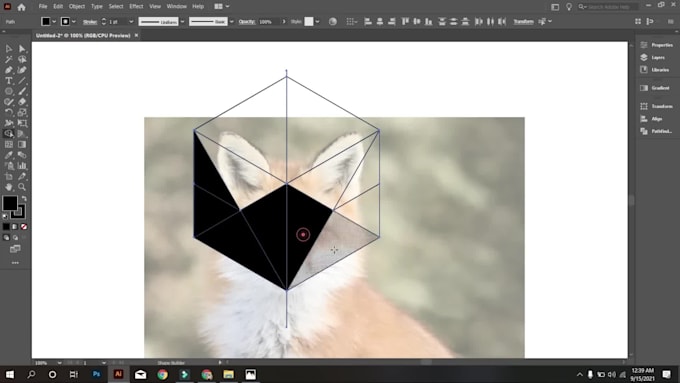This screenshot has height=383, width=680.
Task: Select the Mesh tool
Action: point(9,144)
